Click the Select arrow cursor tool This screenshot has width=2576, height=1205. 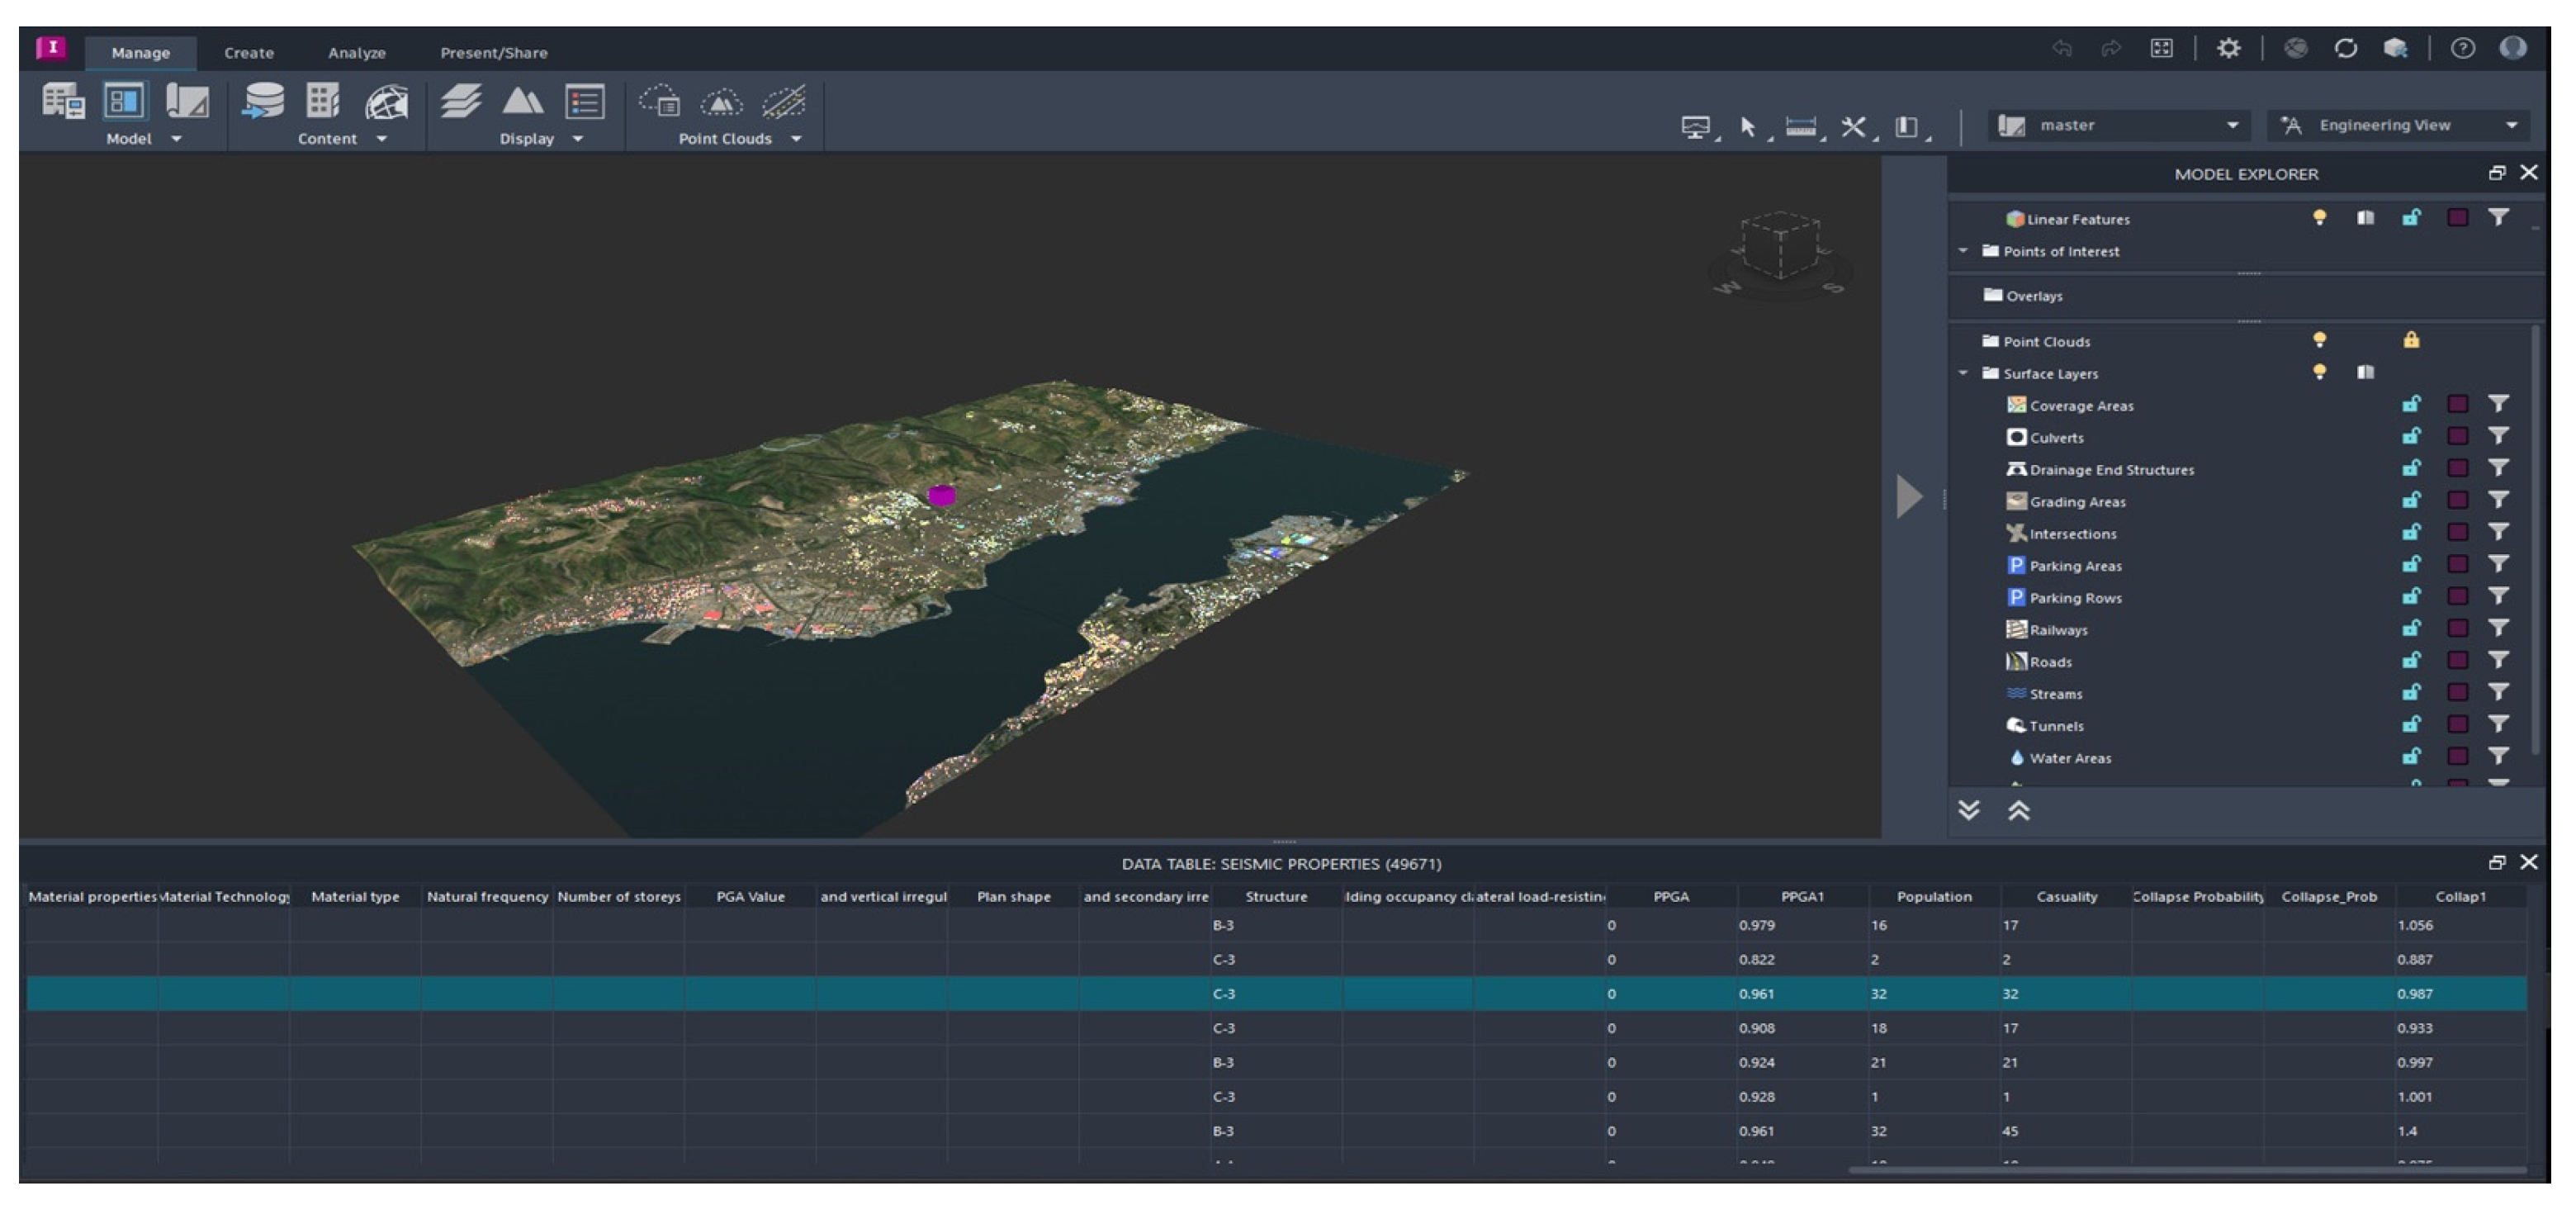point(1747,127)
